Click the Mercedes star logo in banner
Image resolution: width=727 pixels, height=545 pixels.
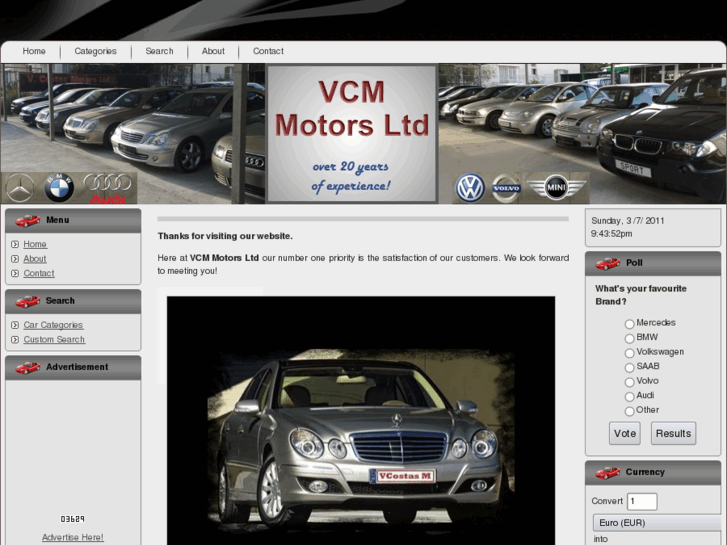[19, 188]
